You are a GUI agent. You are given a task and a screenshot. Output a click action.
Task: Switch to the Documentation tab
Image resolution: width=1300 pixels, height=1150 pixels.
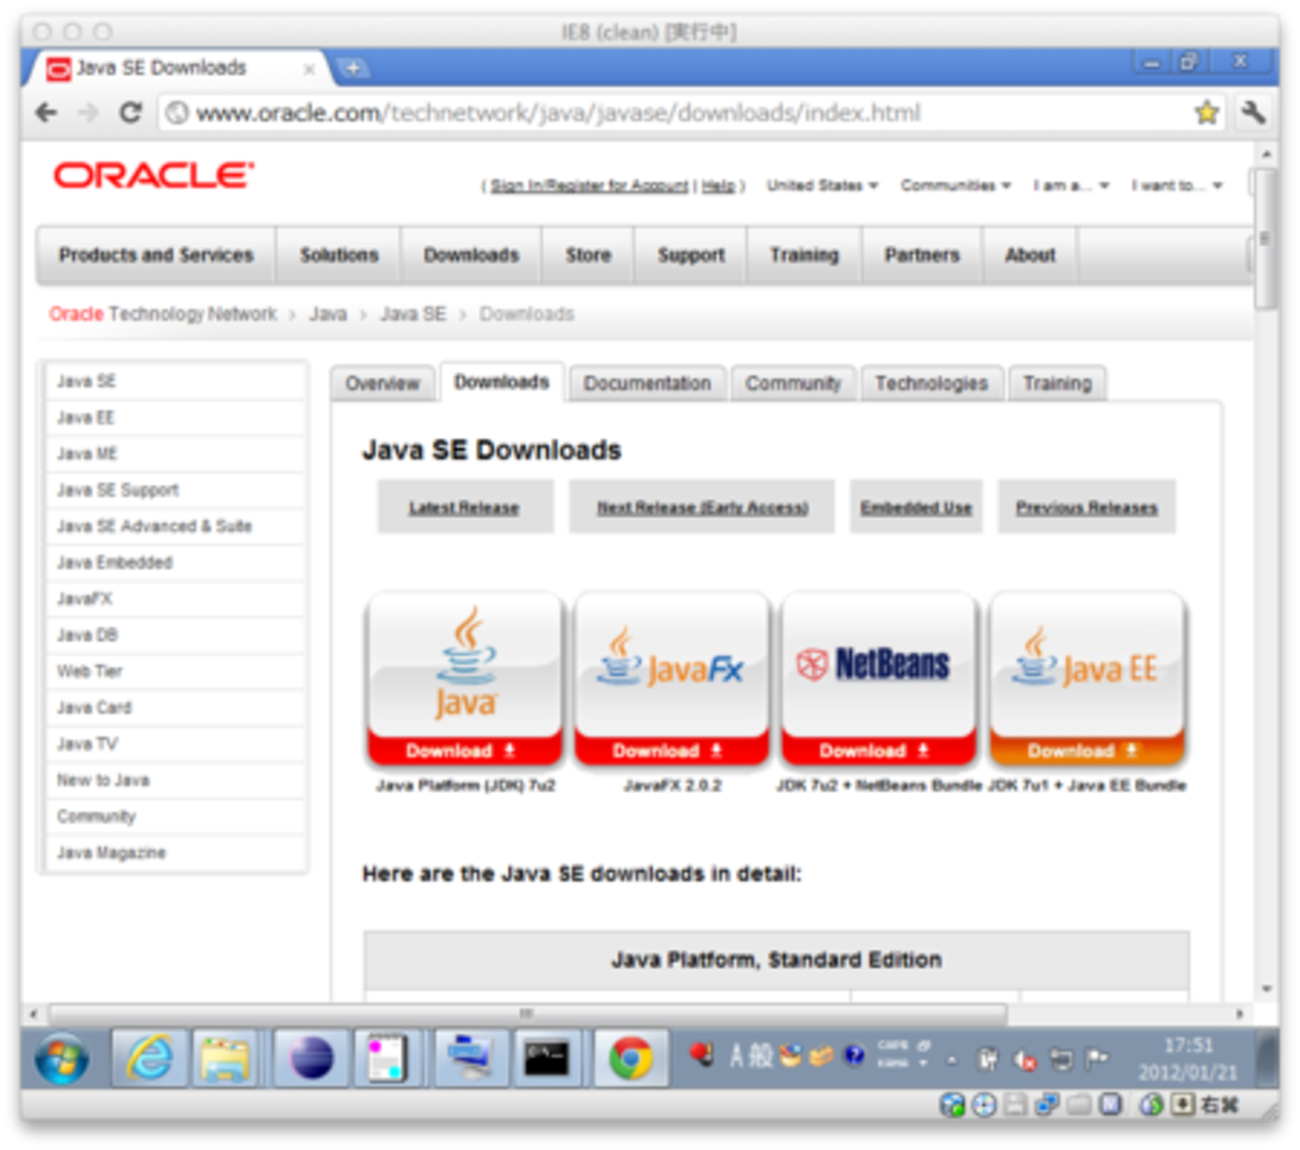coord(647,383)
